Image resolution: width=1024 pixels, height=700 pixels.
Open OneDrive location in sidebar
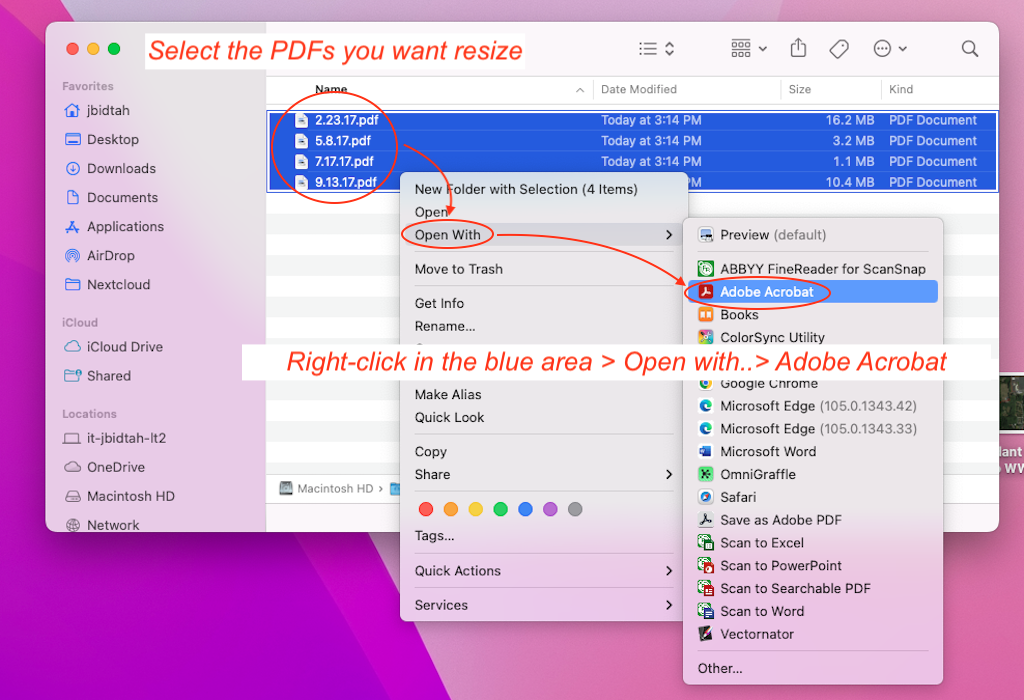[x=104, y=467]
